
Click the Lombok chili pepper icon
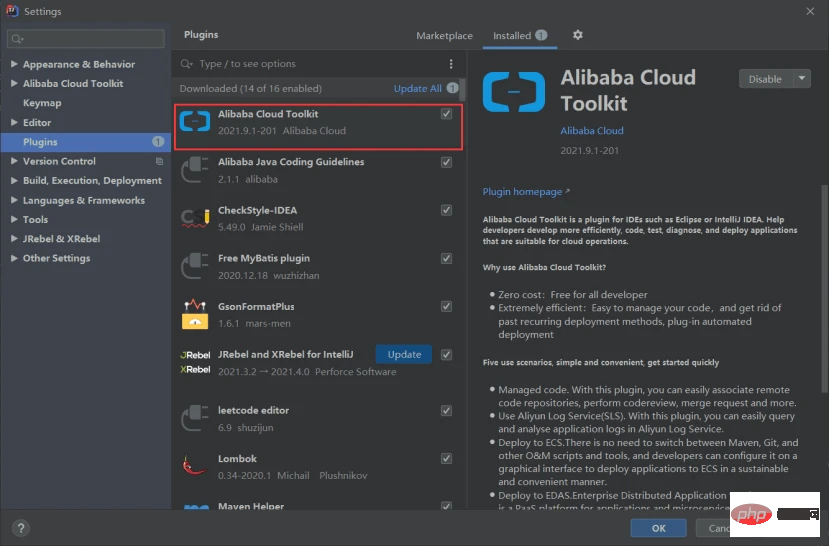pos(194,467)
